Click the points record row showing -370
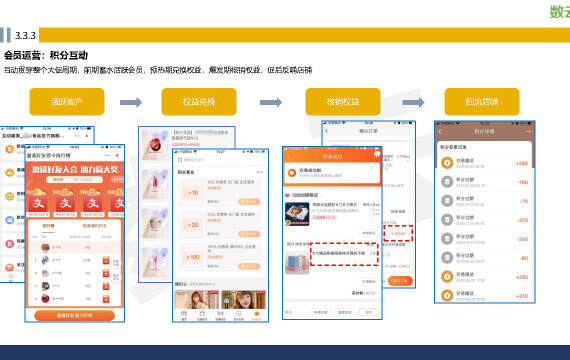 pyautogui.click(x=484, y=220)
